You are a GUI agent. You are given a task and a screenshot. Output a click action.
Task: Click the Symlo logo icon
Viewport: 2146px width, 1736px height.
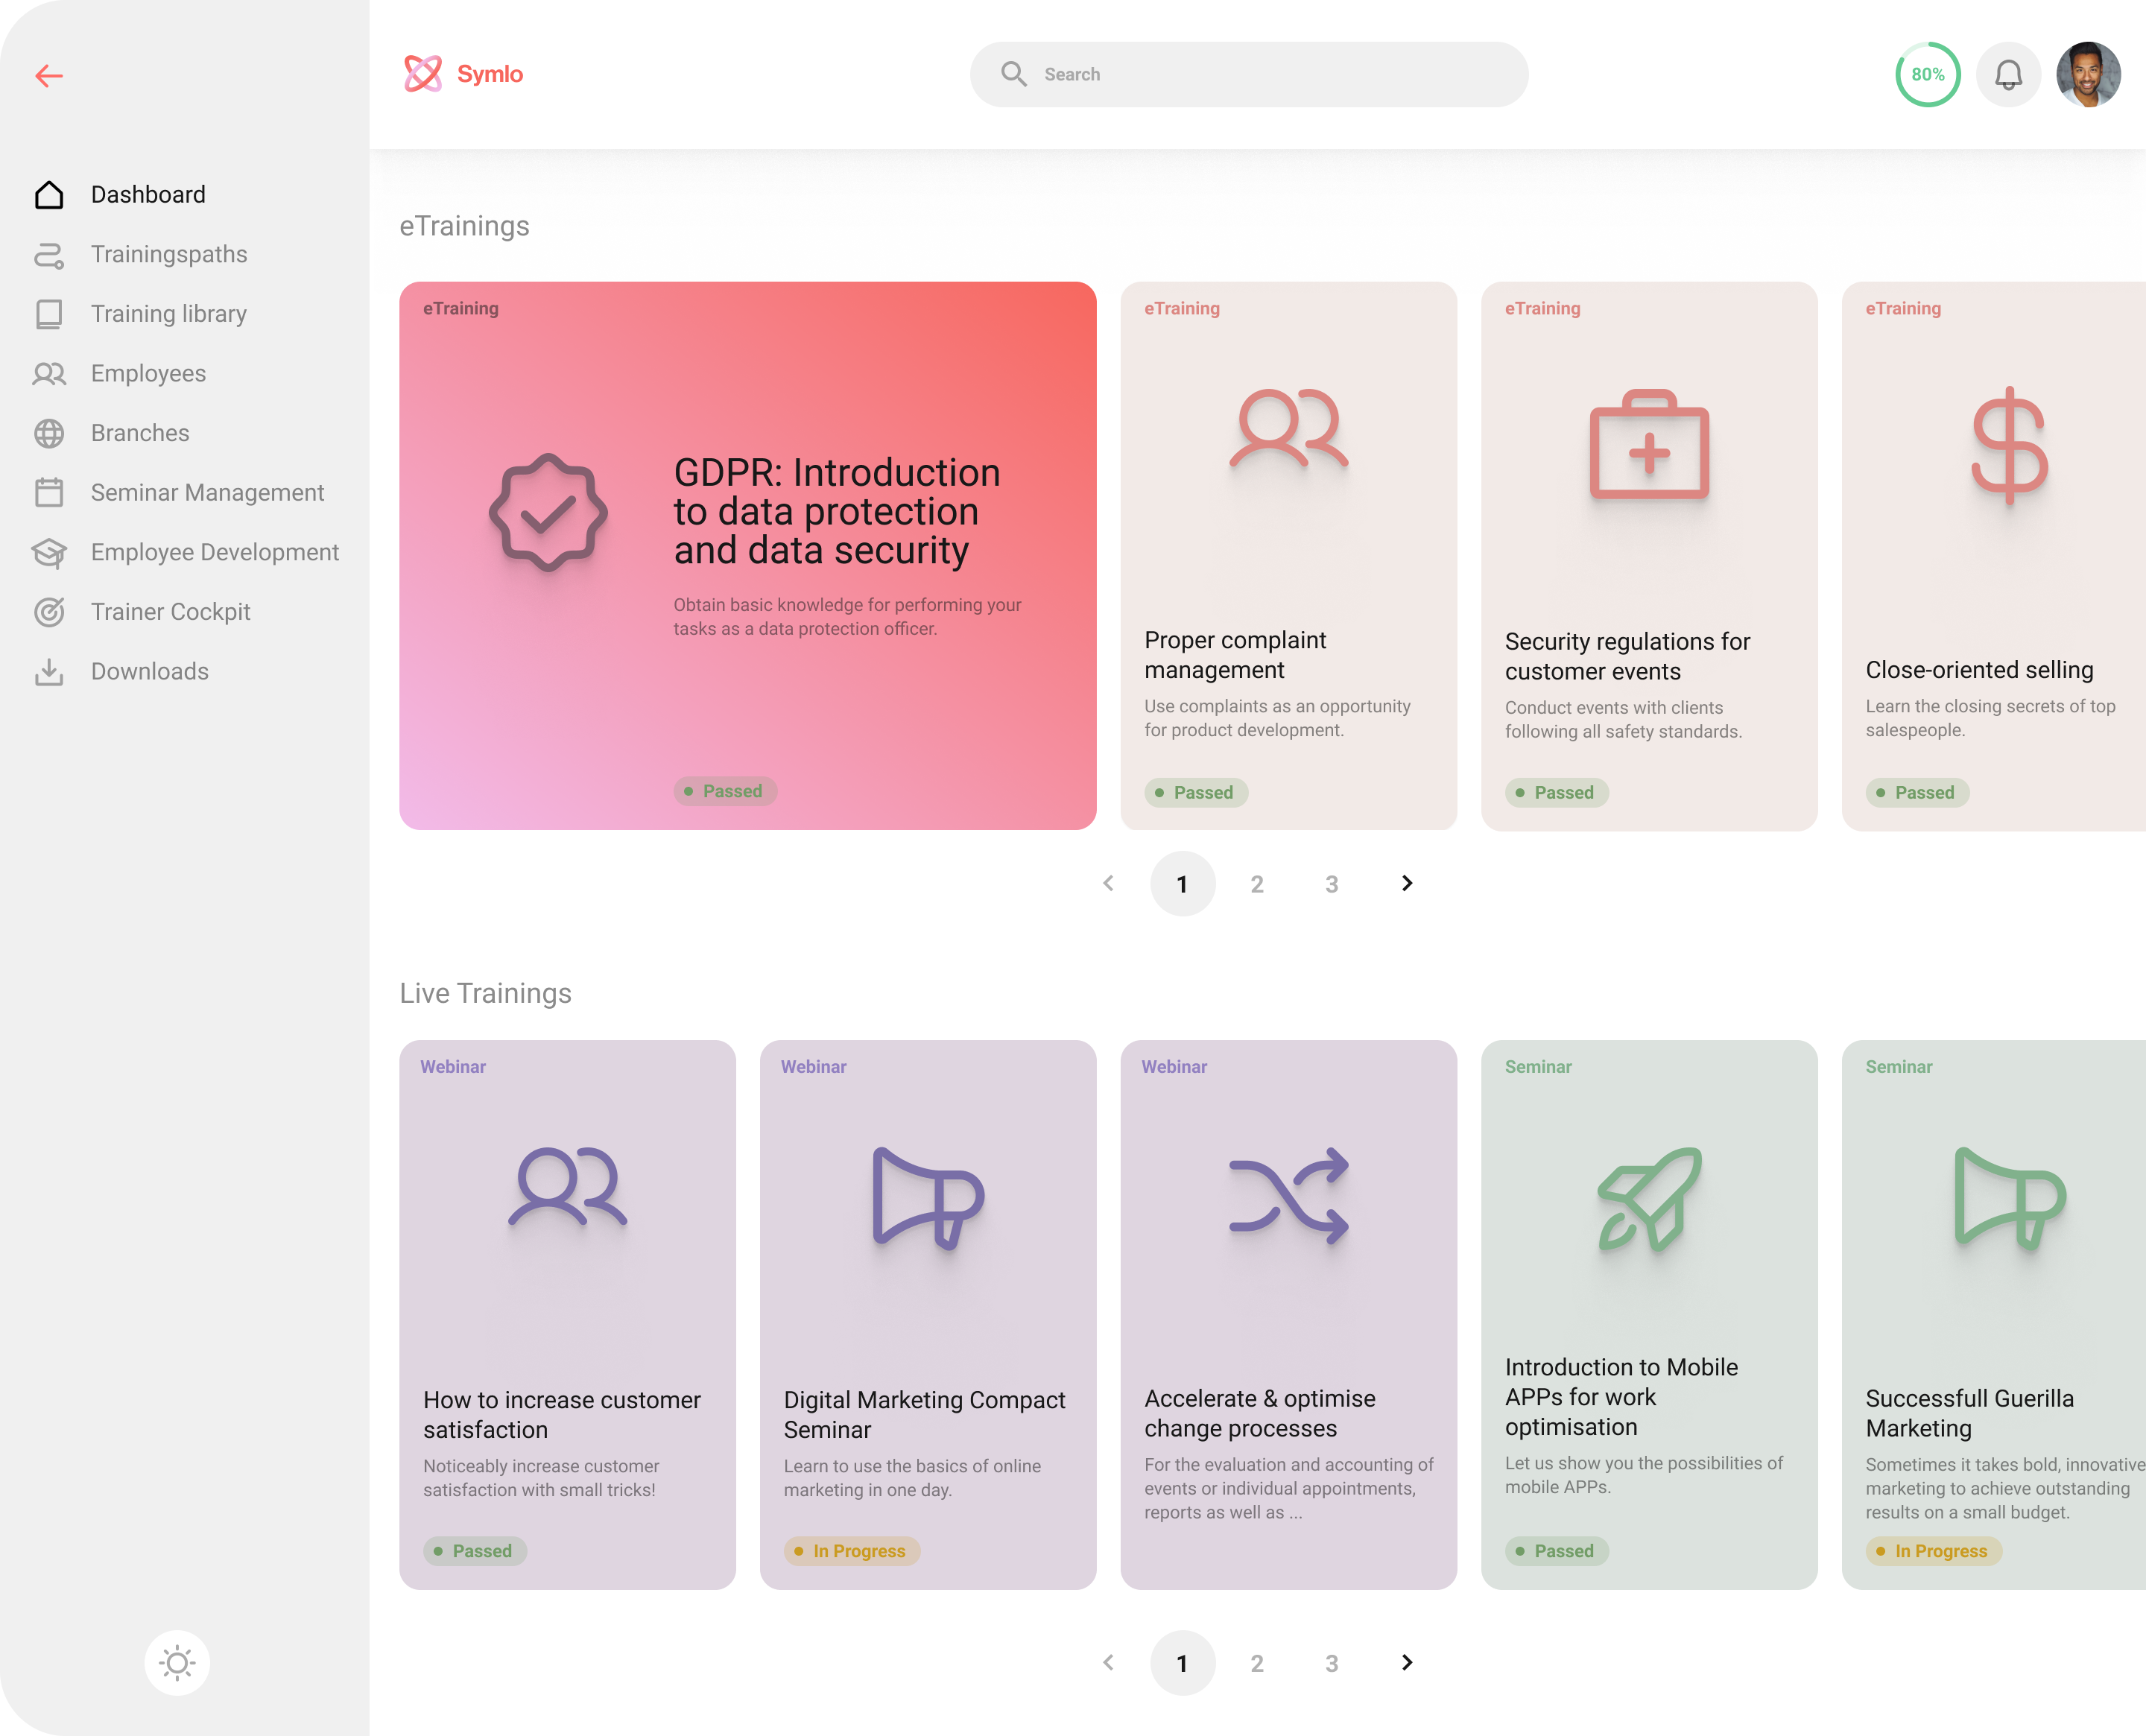click(x=422, y=74)
